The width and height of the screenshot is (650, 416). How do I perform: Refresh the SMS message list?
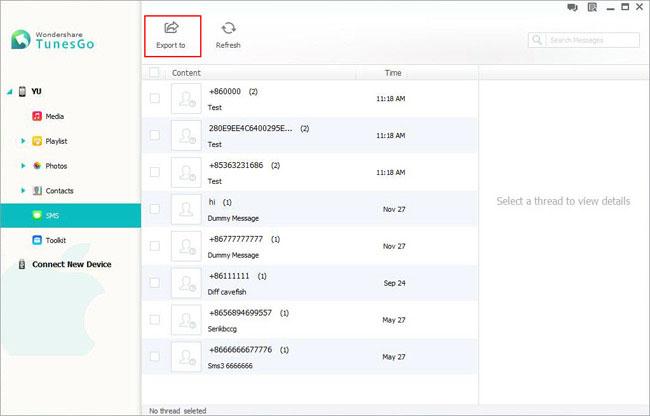(x=228, y=36)
